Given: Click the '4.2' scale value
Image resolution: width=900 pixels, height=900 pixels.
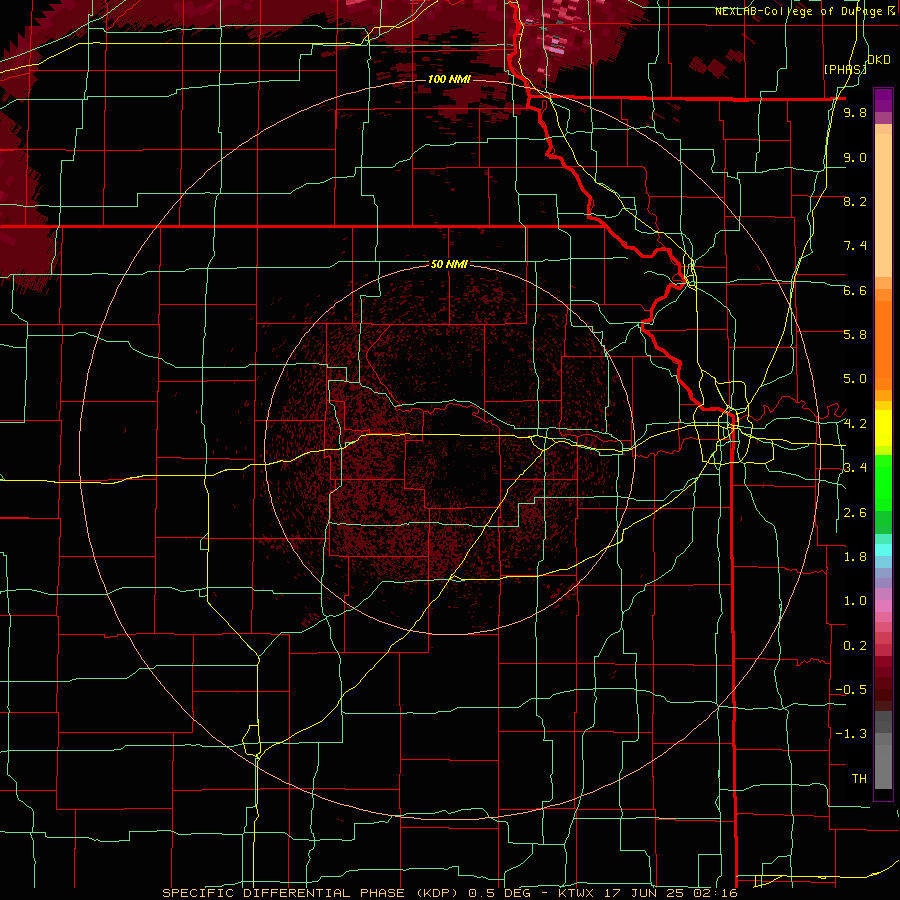Looking at the screenshot, I should pos(855,424).
